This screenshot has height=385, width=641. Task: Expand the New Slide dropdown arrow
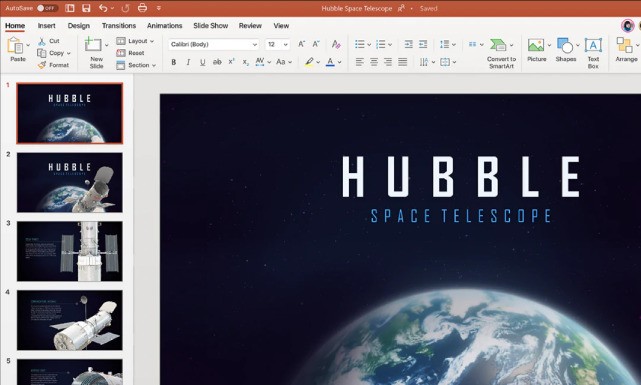[106, 45]
